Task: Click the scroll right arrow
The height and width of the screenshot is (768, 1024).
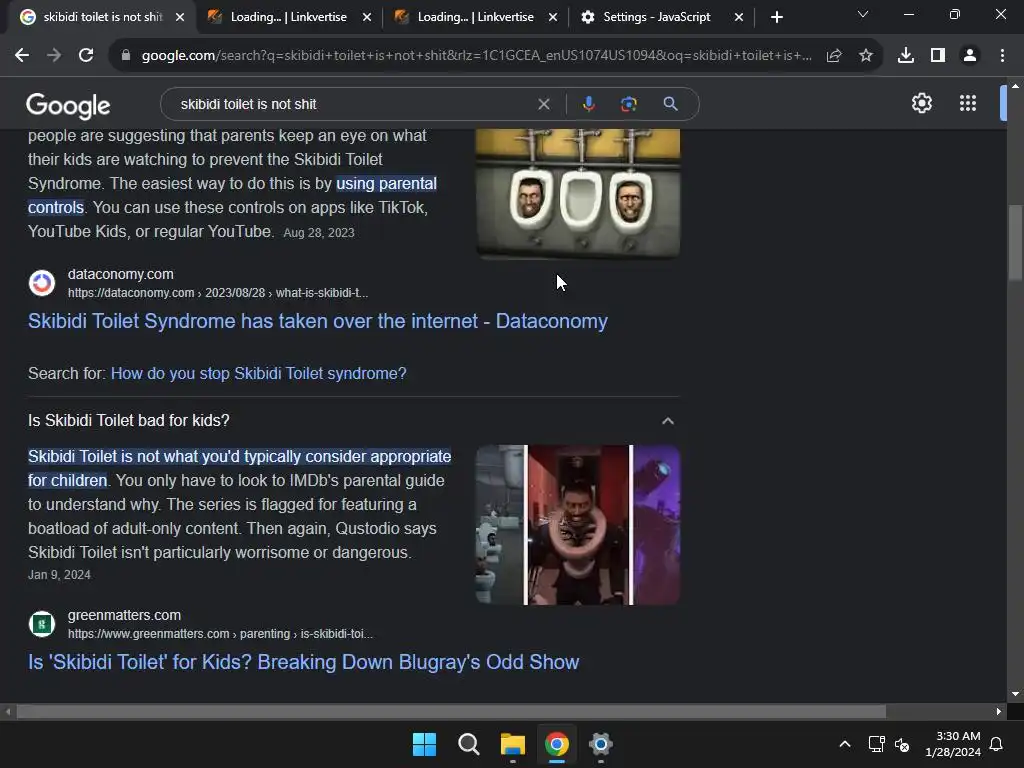Action: coord(999,711)
